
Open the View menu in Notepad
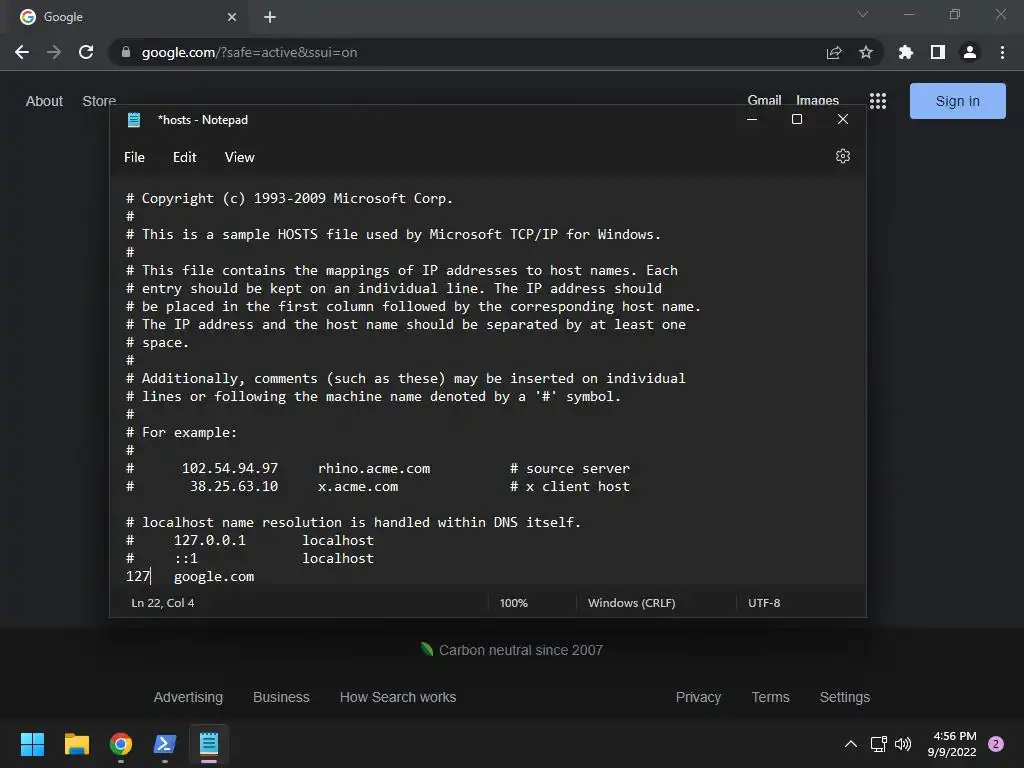click(x=240, y=157)
